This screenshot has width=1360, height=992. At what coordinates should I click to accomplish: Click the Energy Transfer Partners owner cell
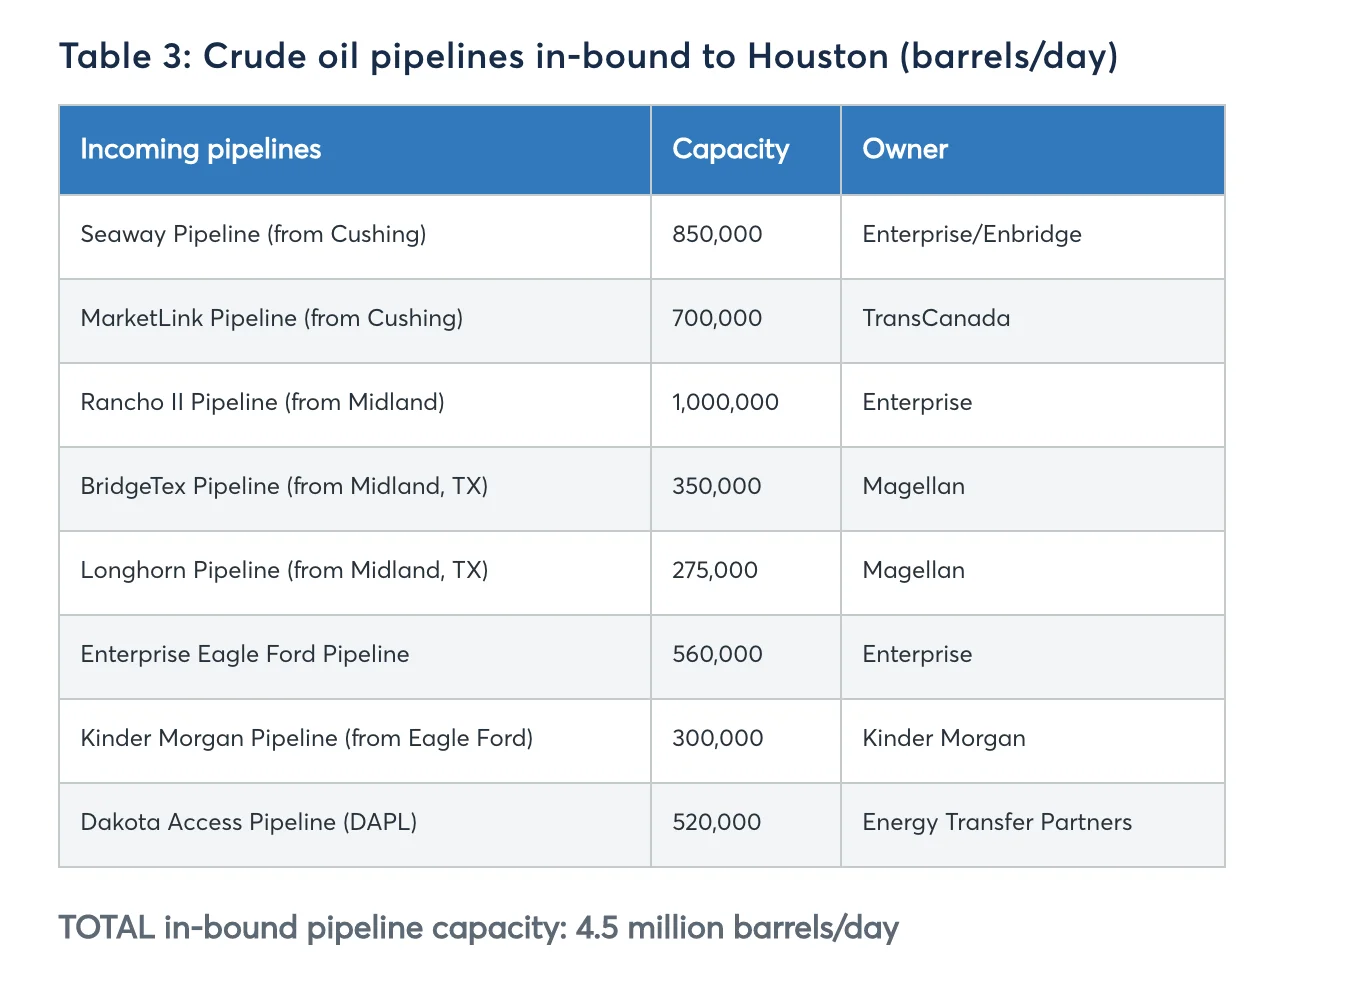997,823
